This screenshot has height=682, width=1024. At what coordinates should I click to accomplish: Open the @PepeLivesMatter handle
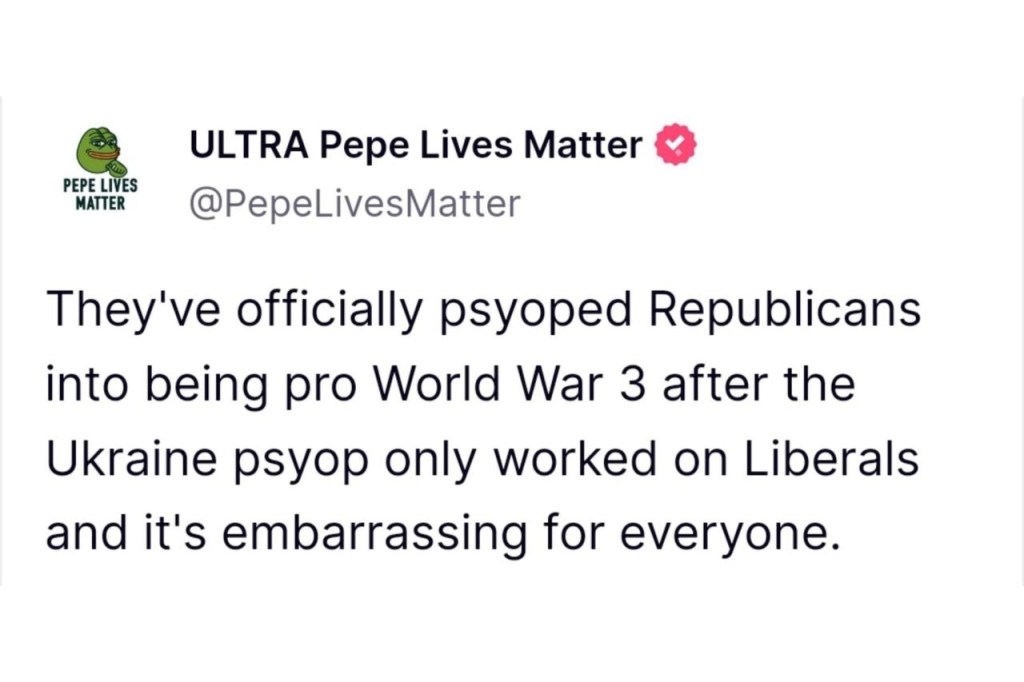(355, 204)
